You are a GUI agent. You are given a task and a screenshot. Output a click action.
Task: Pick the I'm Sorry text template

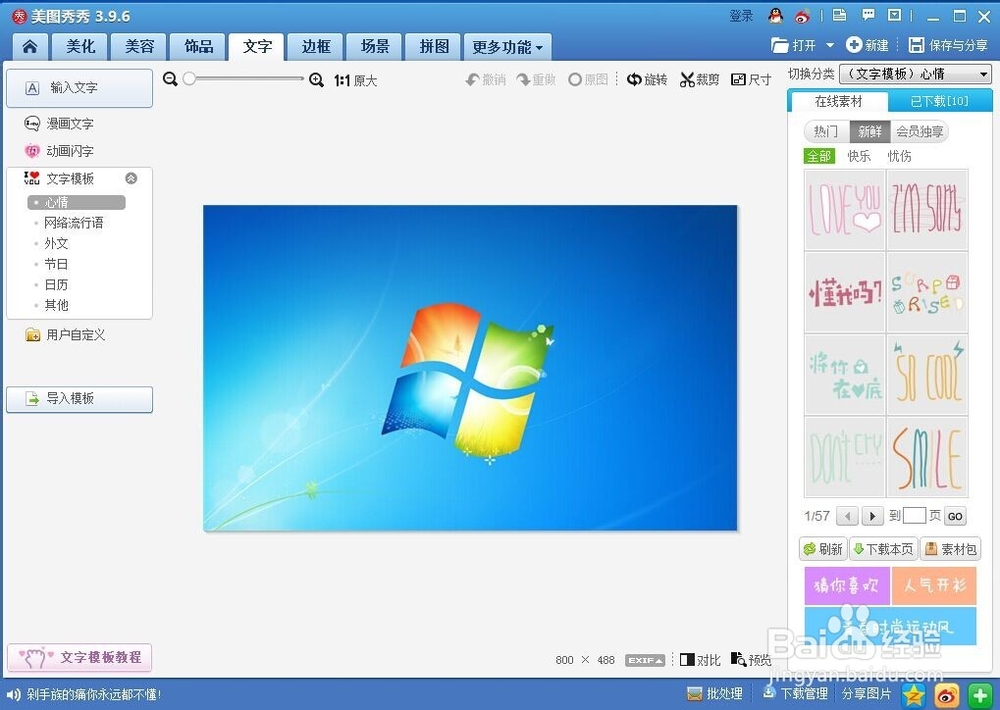click(x=927, y=209)
